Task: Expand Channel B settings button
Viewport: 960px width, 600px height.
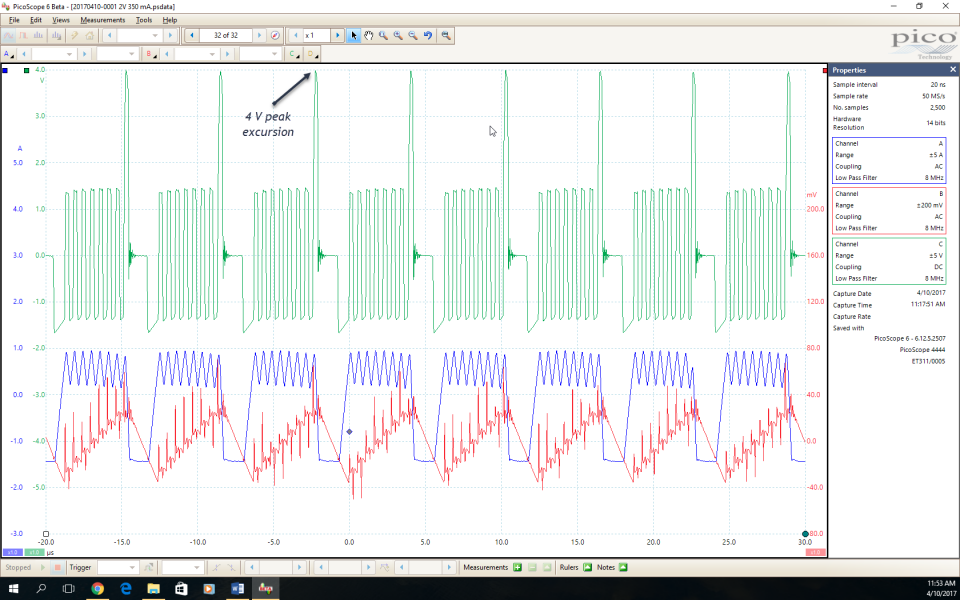Action: click(151, 54)
